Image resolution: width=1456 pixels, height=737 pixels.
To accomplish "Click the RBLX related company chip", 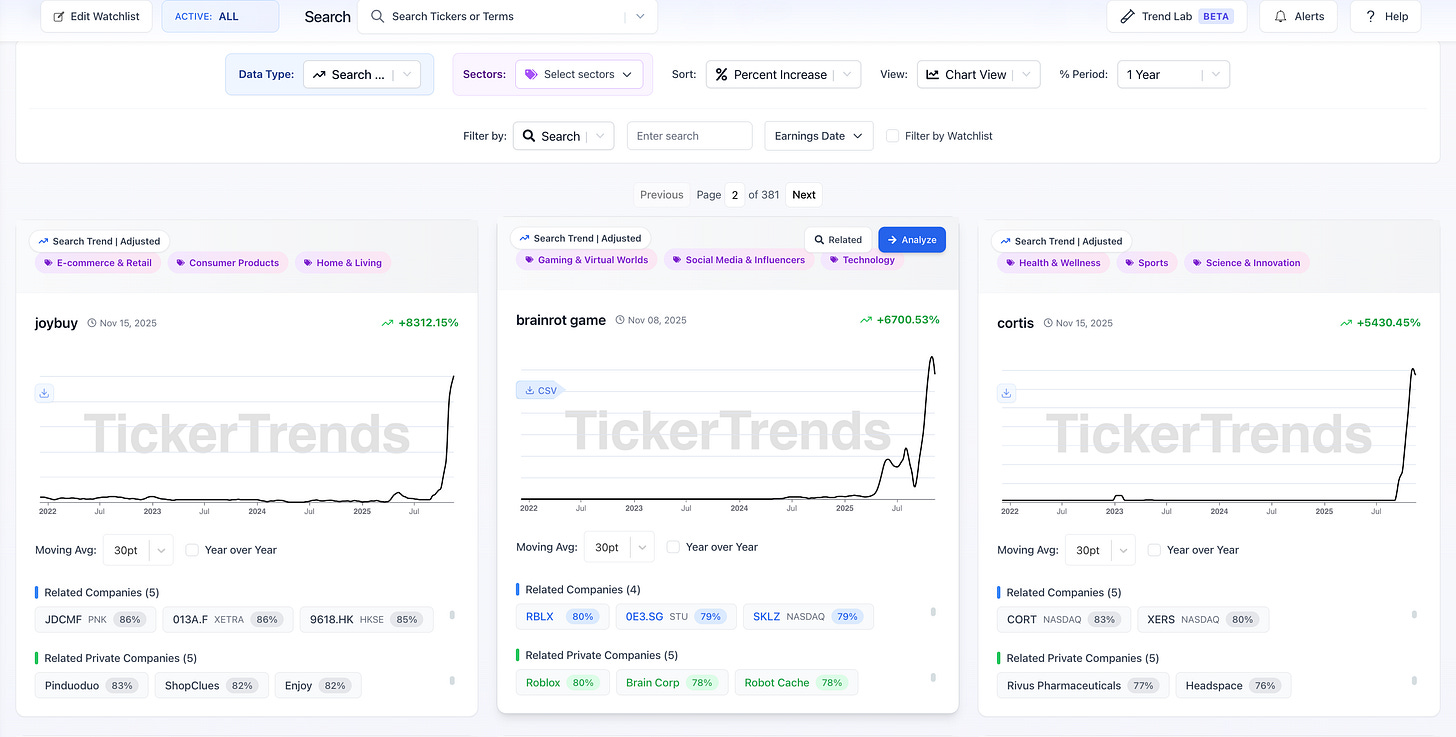I will point(562,616).
